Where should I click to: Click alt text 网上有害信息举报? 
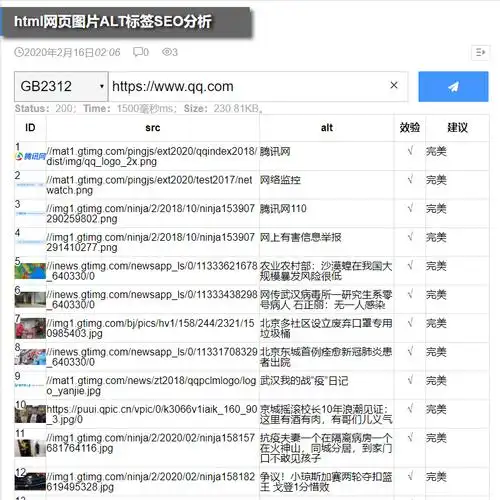coord(301,237)
